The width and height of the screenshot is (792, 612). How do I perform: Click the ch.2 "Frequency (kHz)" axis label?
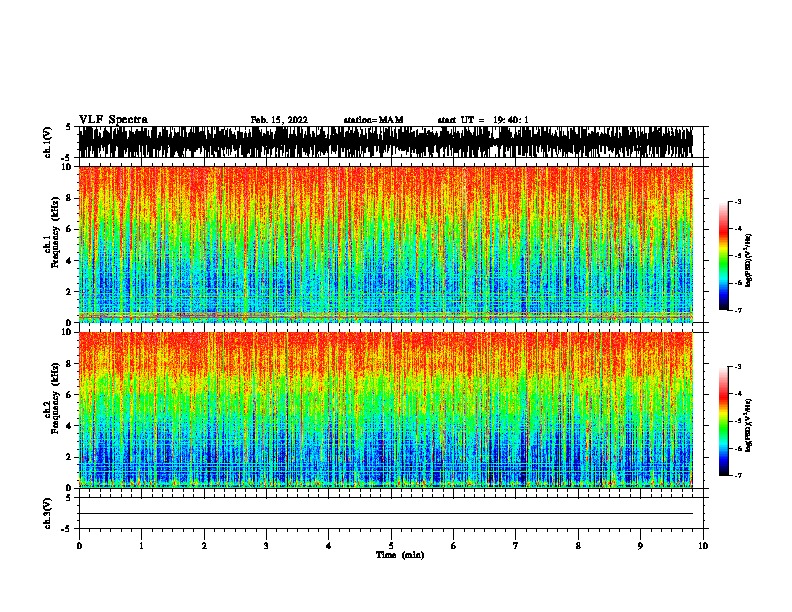[55, 398]
